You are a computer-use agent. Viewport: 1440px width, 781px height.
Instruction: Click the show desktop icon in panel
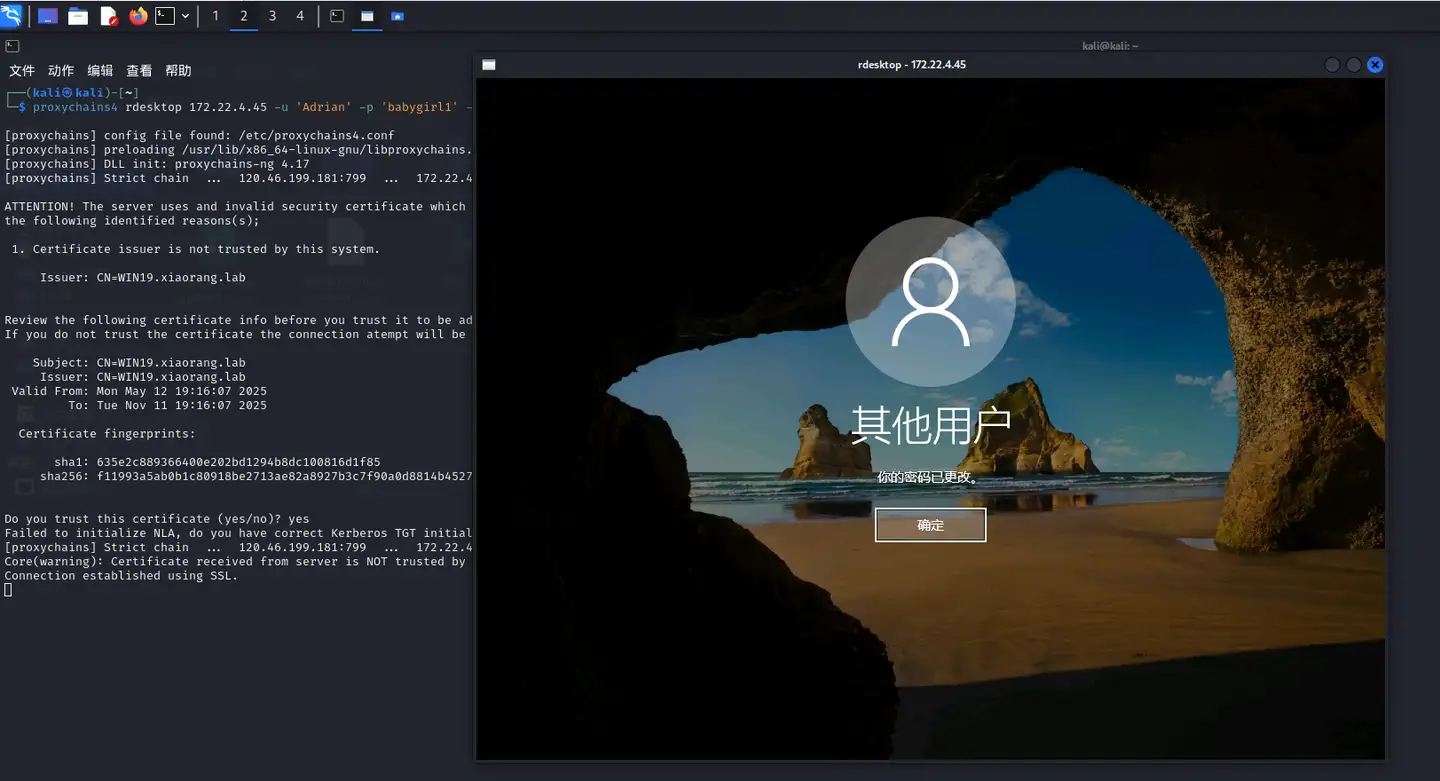pos(47,16)
